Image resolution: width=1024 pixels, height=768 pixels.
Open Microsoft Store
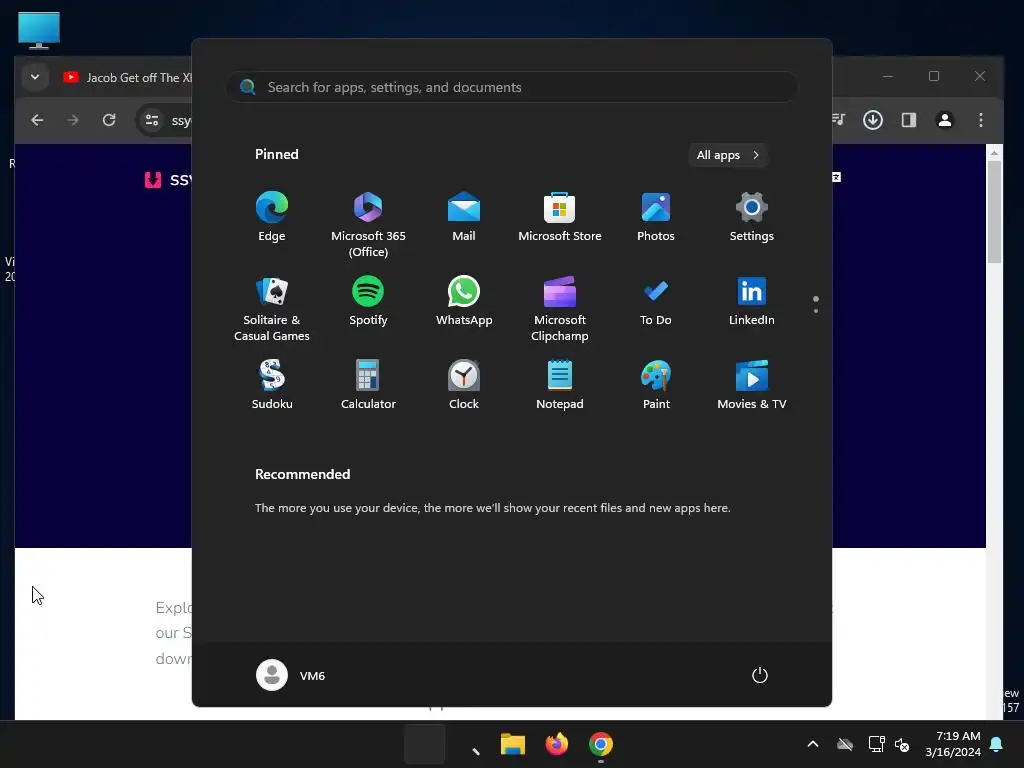560,218
